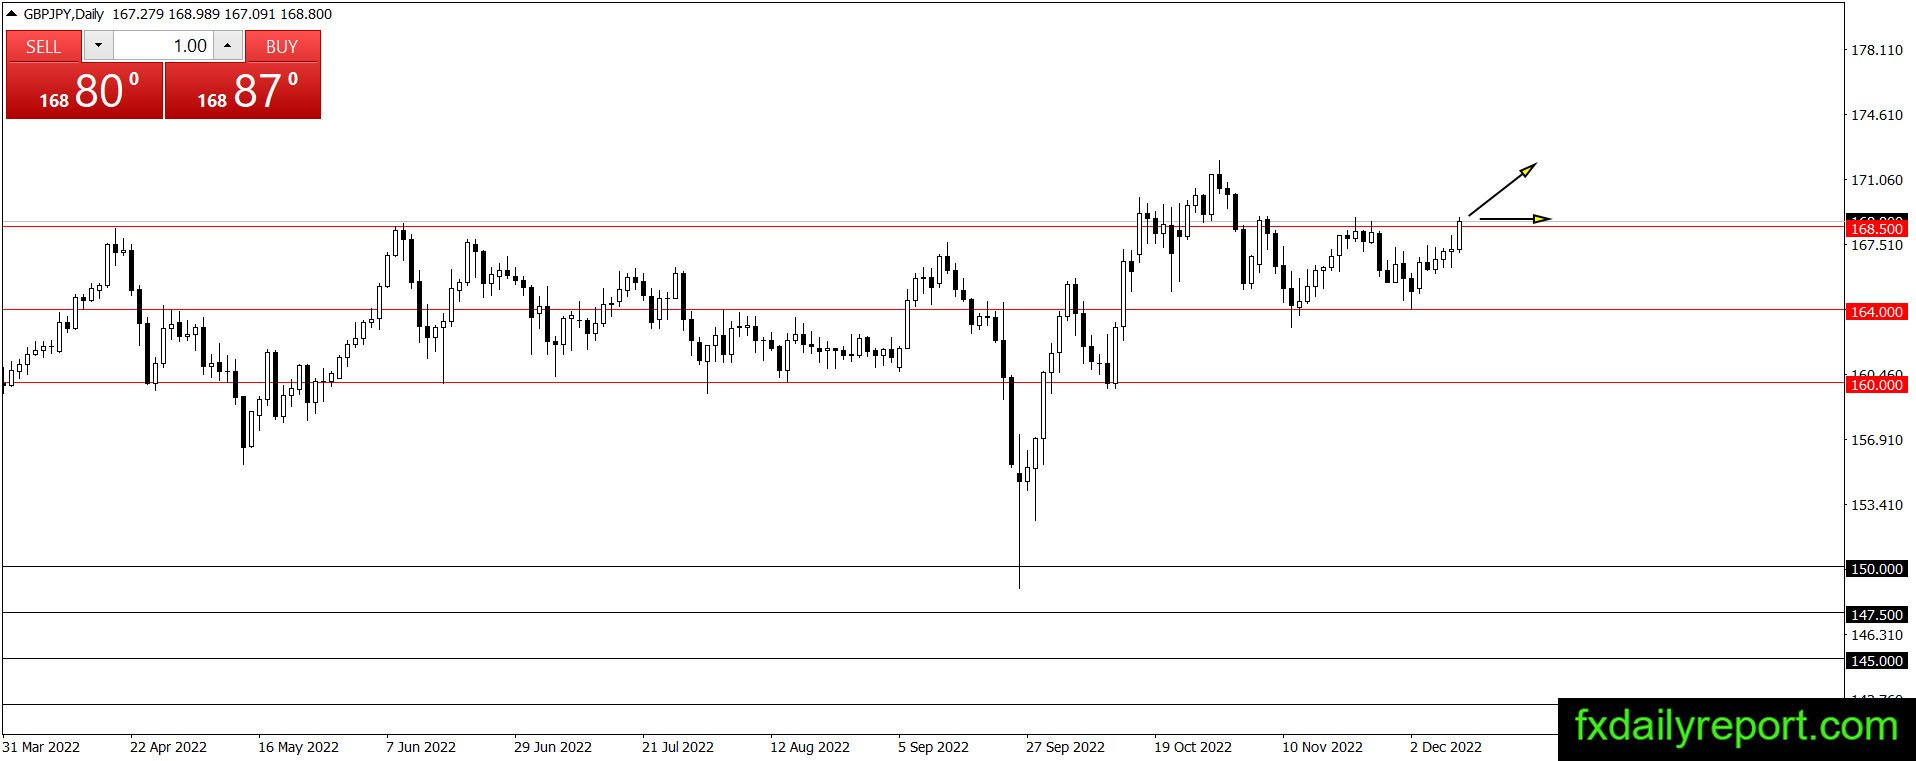The width and height of the screenshot is (1916, 761).
Task: Click the 27 Sep 2022 time axis label
Action: 1065,747
